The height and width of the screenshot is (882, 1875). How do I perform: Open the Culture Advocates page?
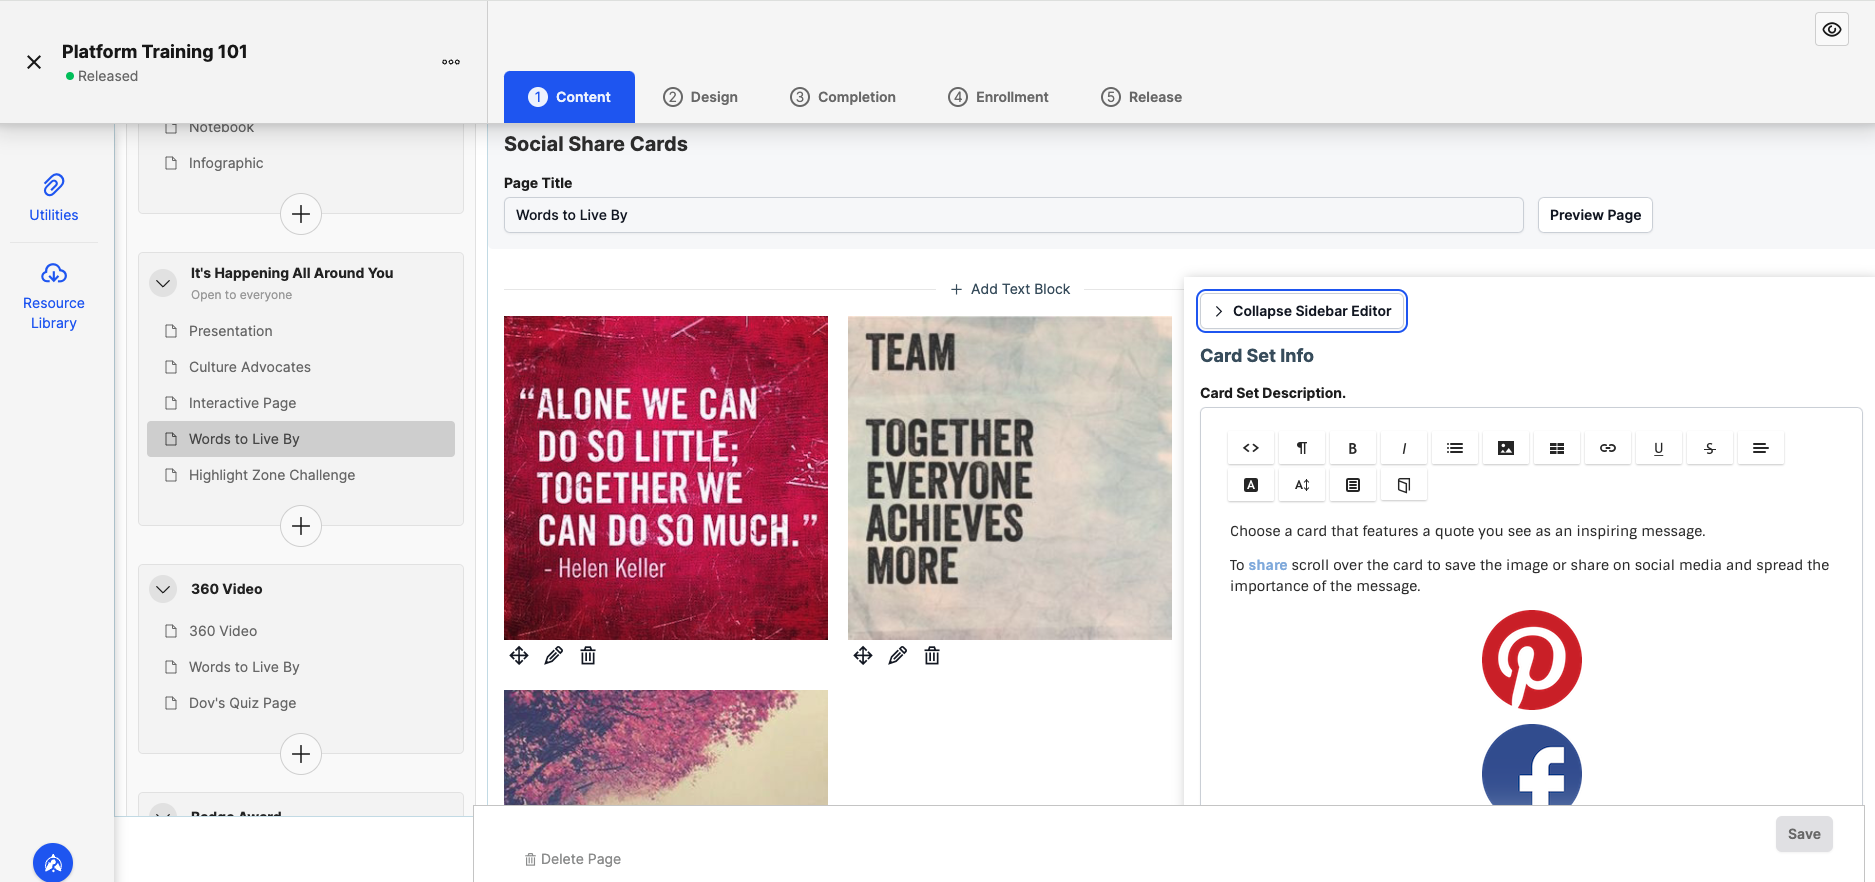point(301,367)
